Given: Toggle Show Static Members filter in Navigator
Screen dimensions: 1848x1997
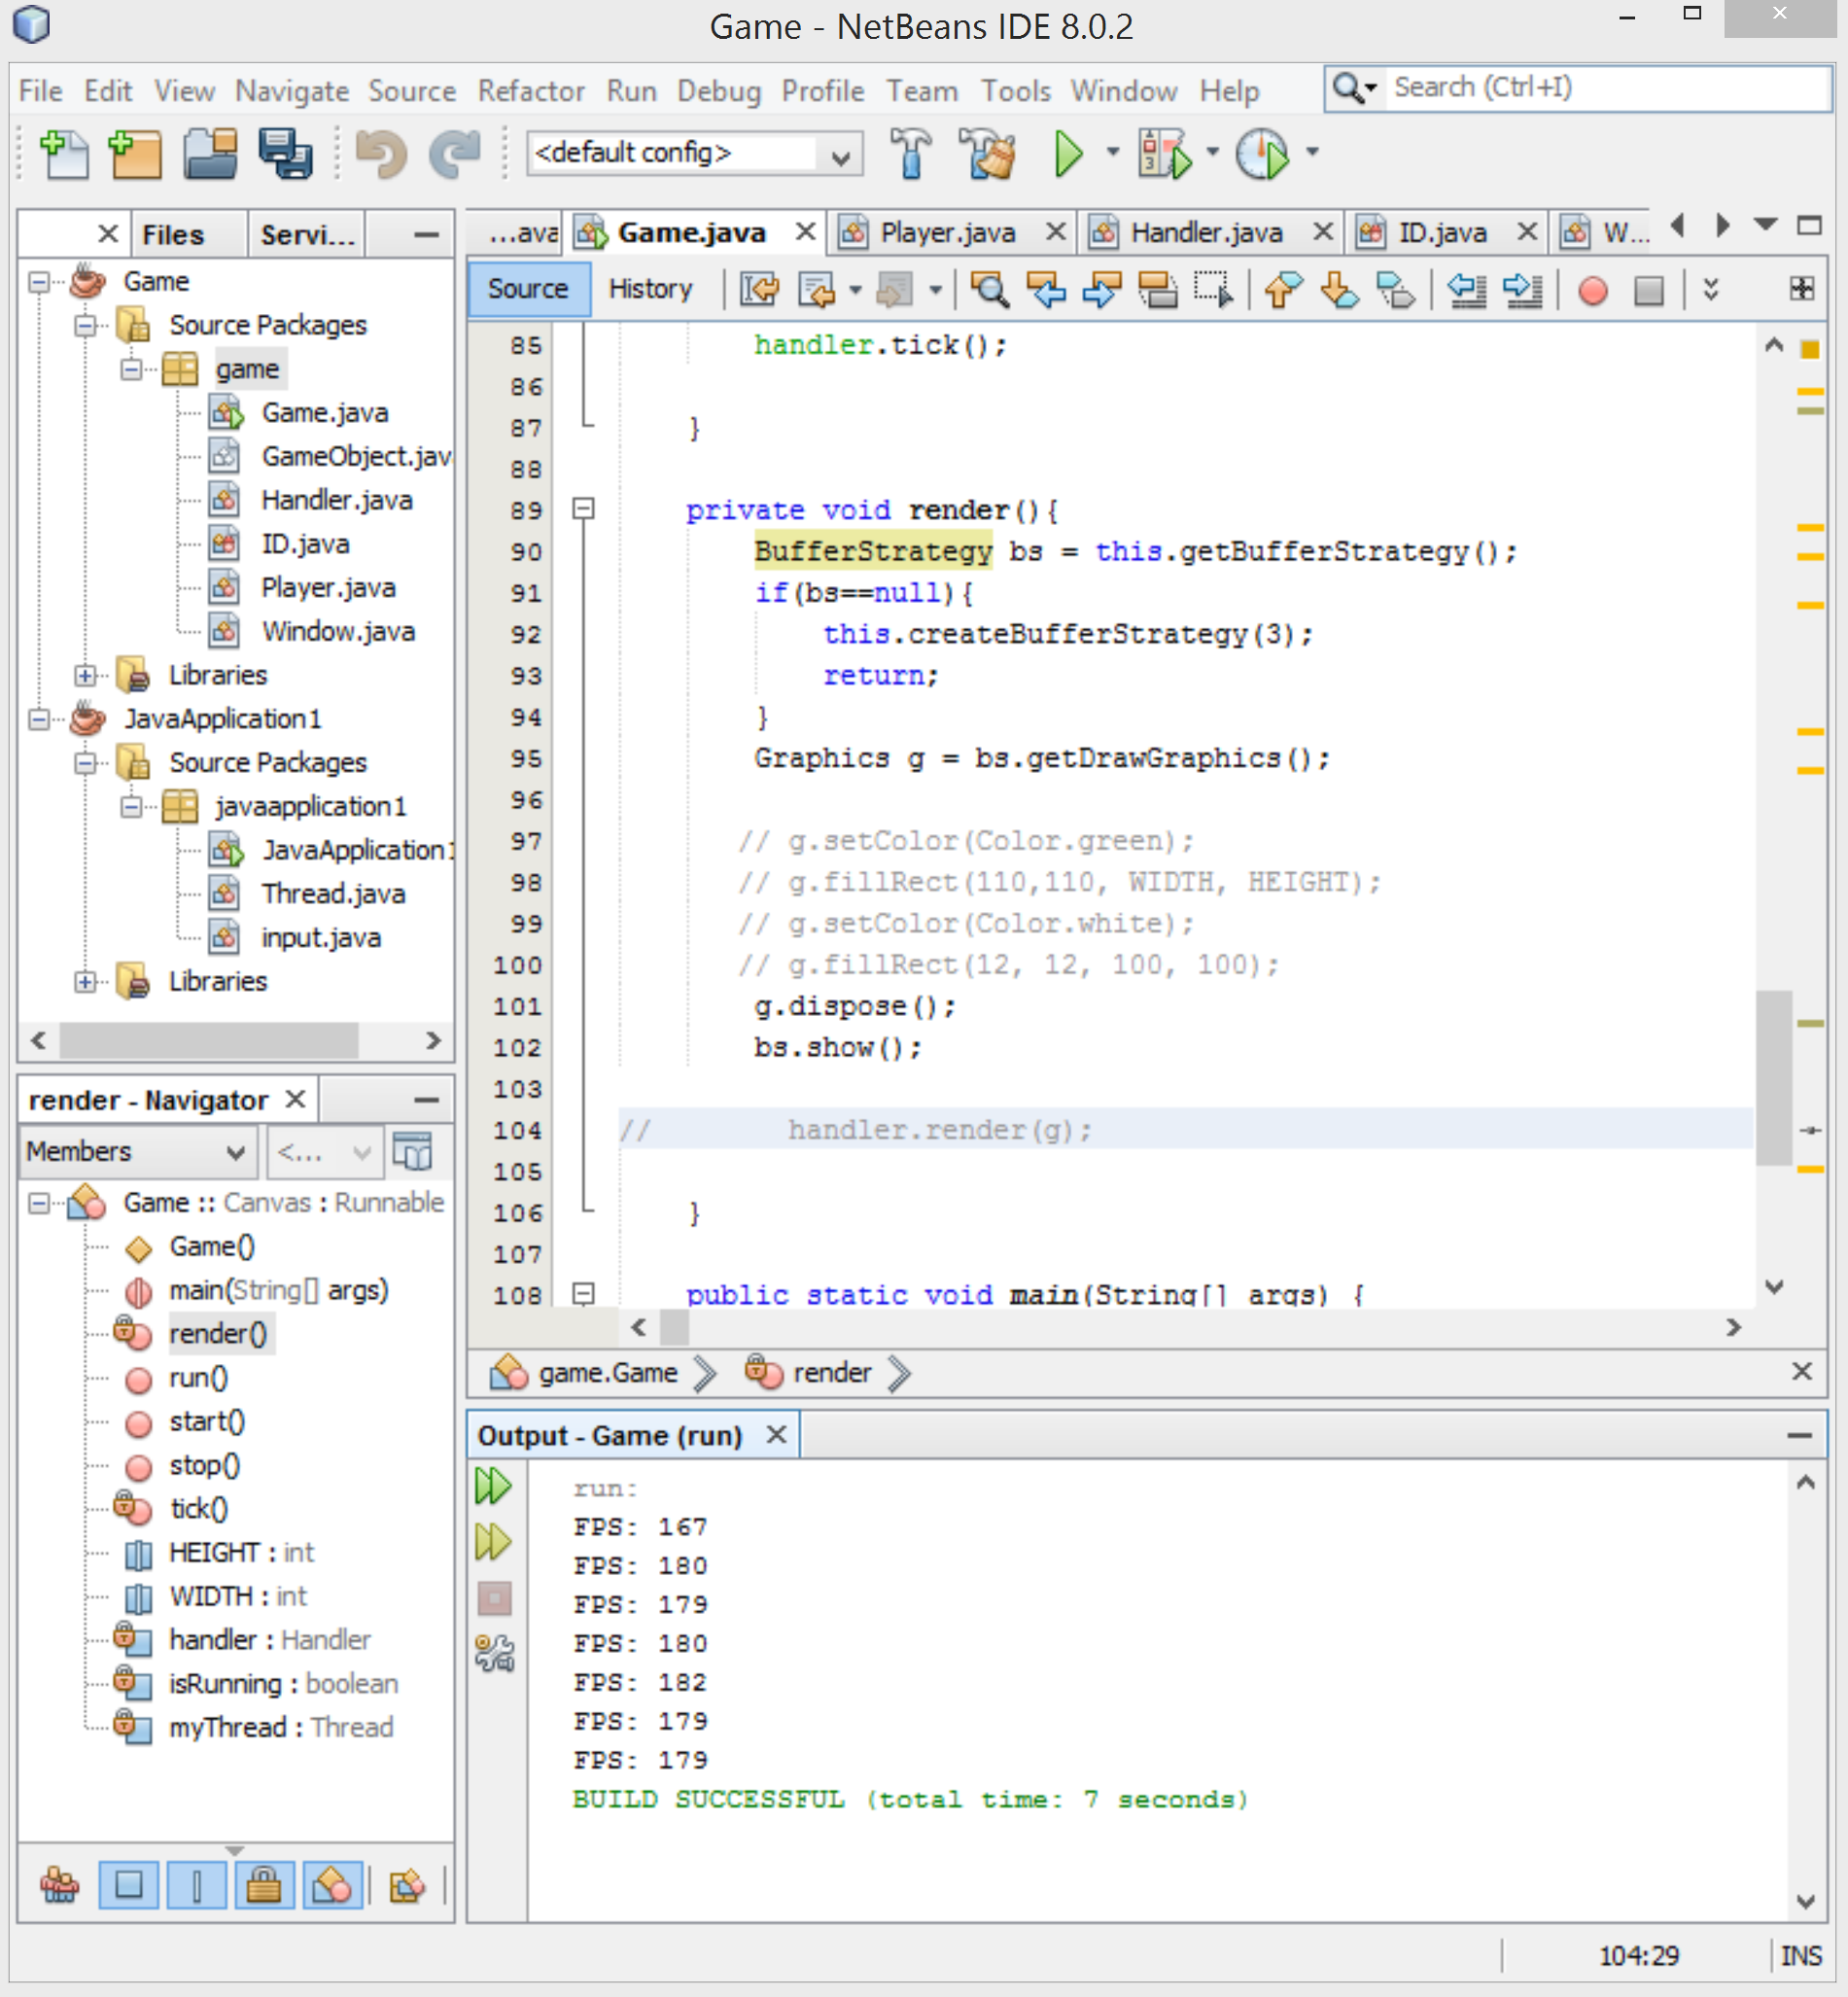Looking at the screenshot, I should tap(196, 1886).
